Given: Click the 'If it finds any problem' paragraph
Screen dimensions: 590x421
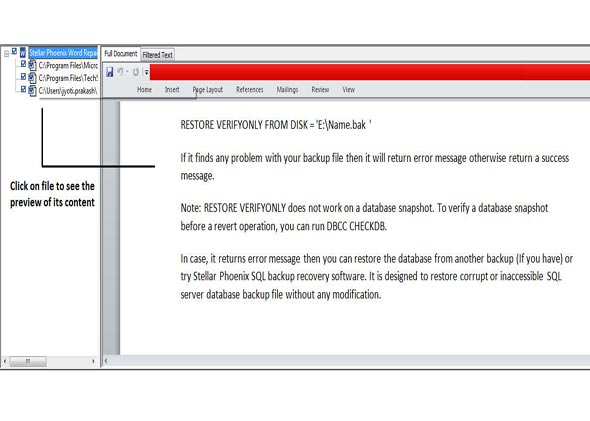Looking at the screenshot, I should pos(375,167).
